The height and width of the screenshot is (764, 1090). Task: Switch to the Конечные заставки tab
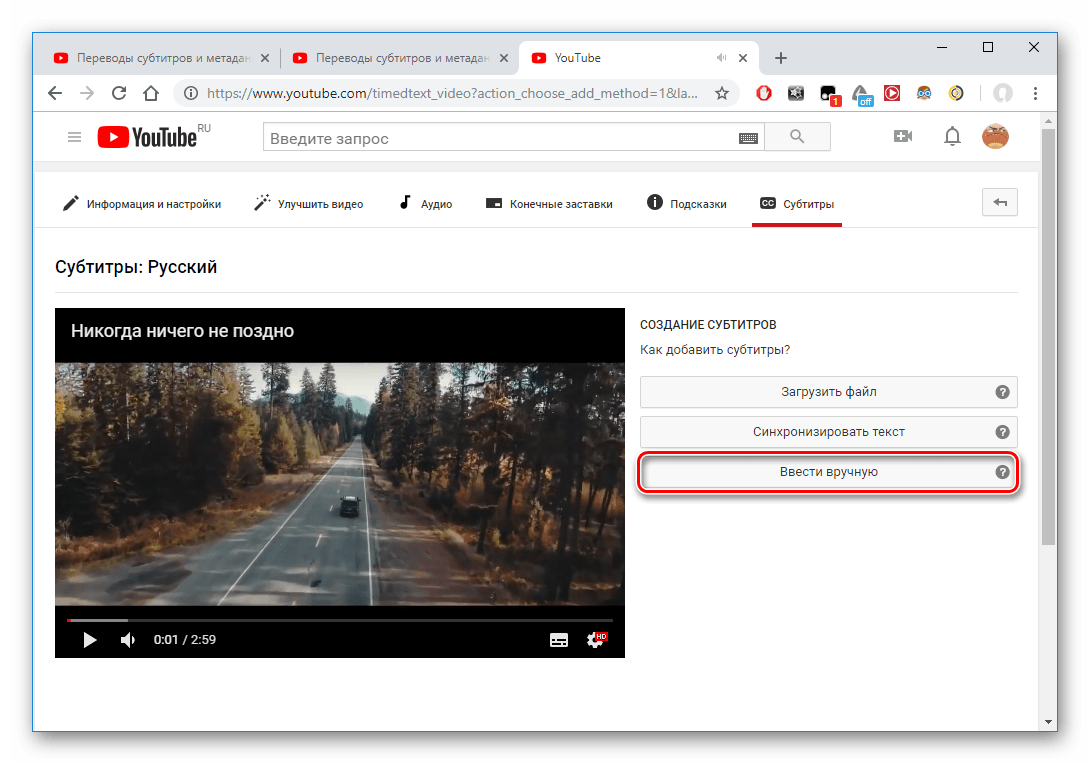click(x=549, y=203)
